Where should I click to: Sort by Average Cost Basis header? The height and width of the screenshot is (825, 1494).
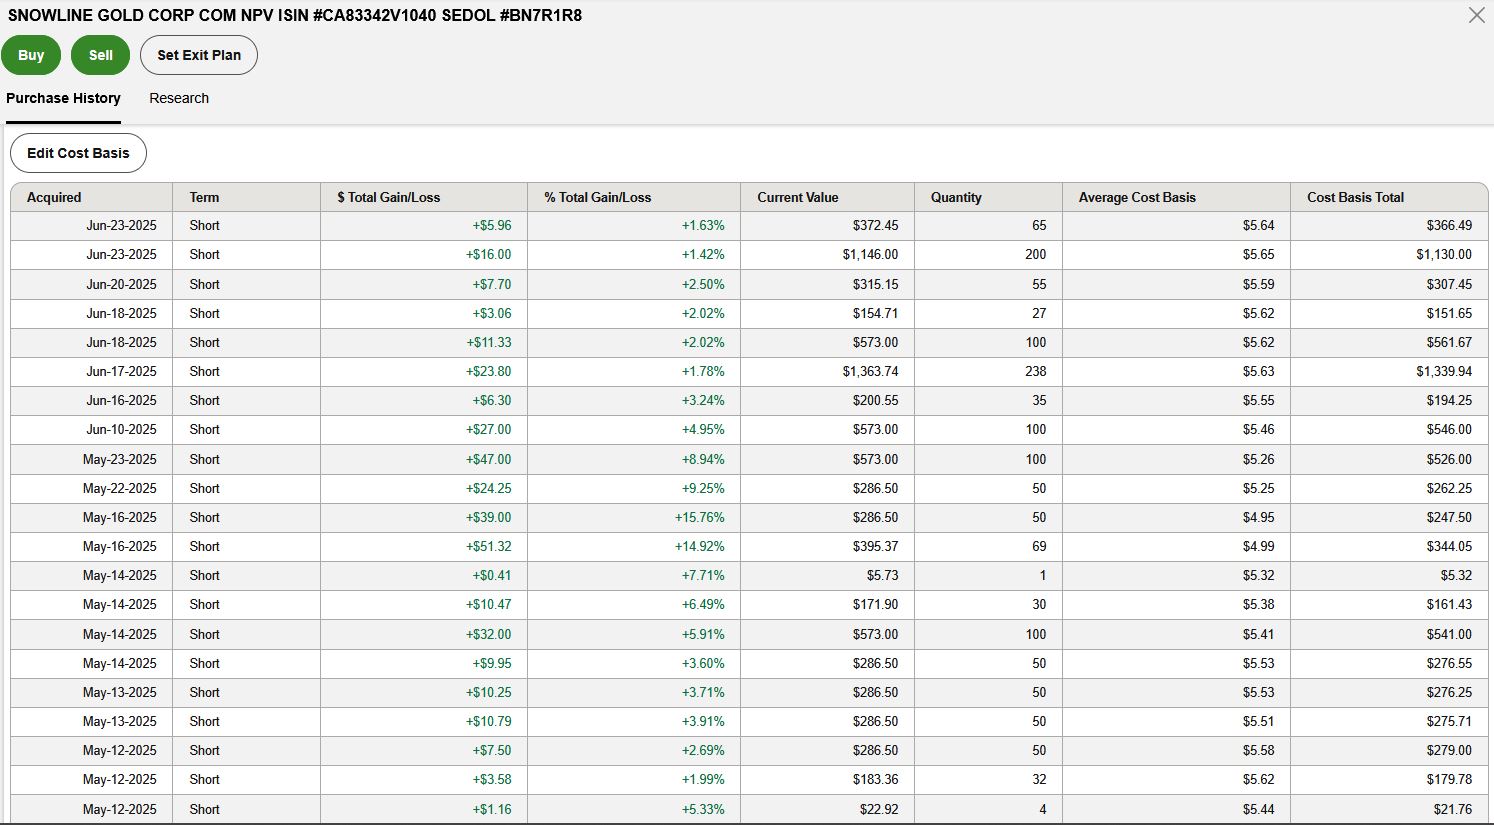(x=1137, y=197)
